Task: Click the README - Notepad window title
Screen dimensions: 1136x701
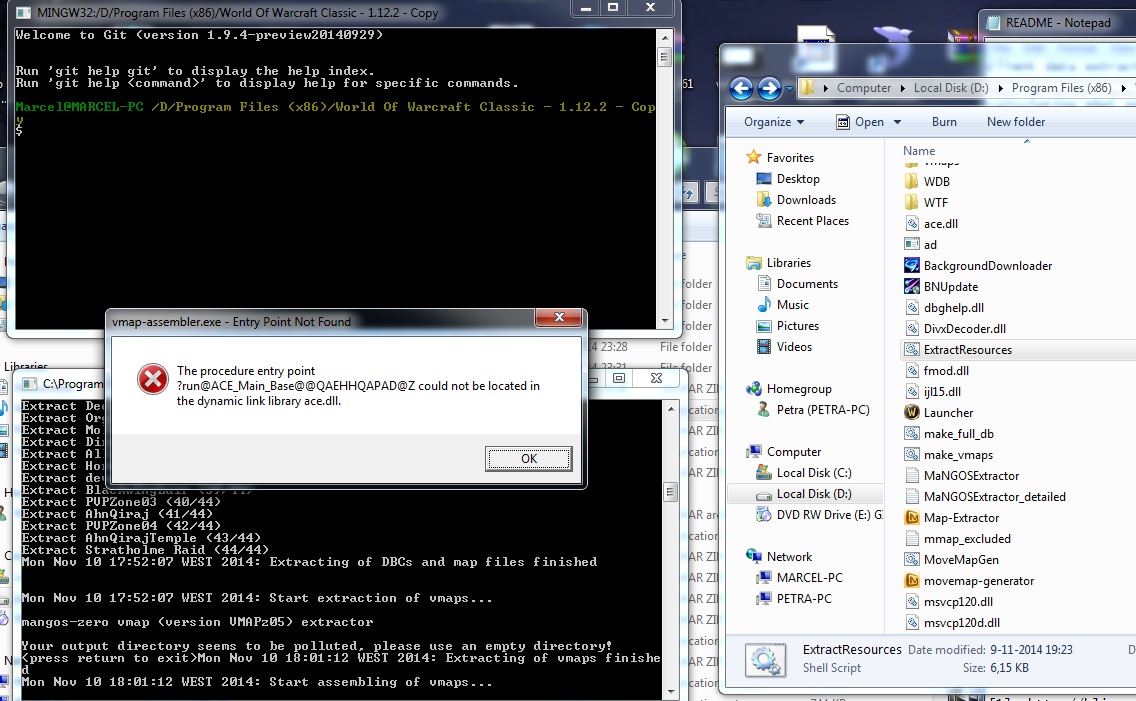Action: [x=1058, y=22]
